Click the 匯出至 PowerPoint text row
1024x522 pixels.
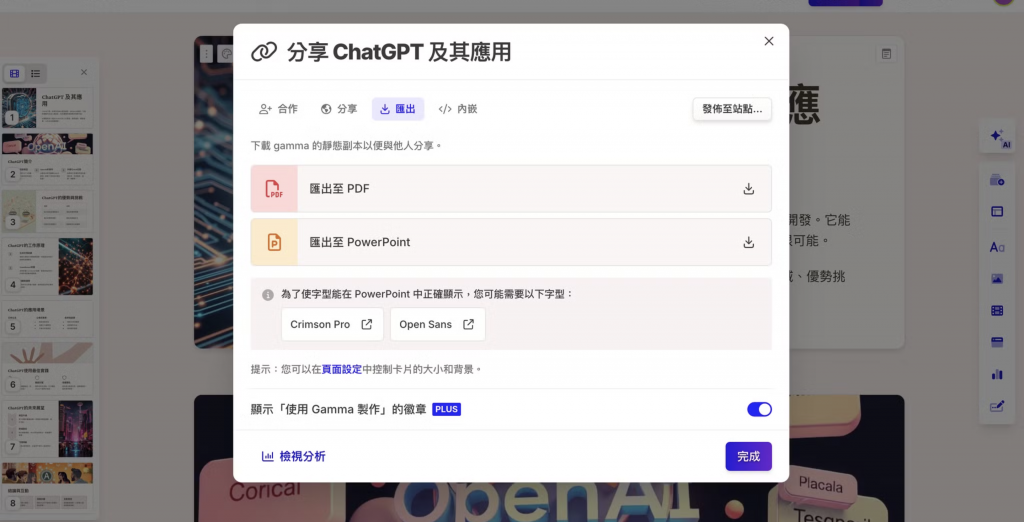coord(511,242)
